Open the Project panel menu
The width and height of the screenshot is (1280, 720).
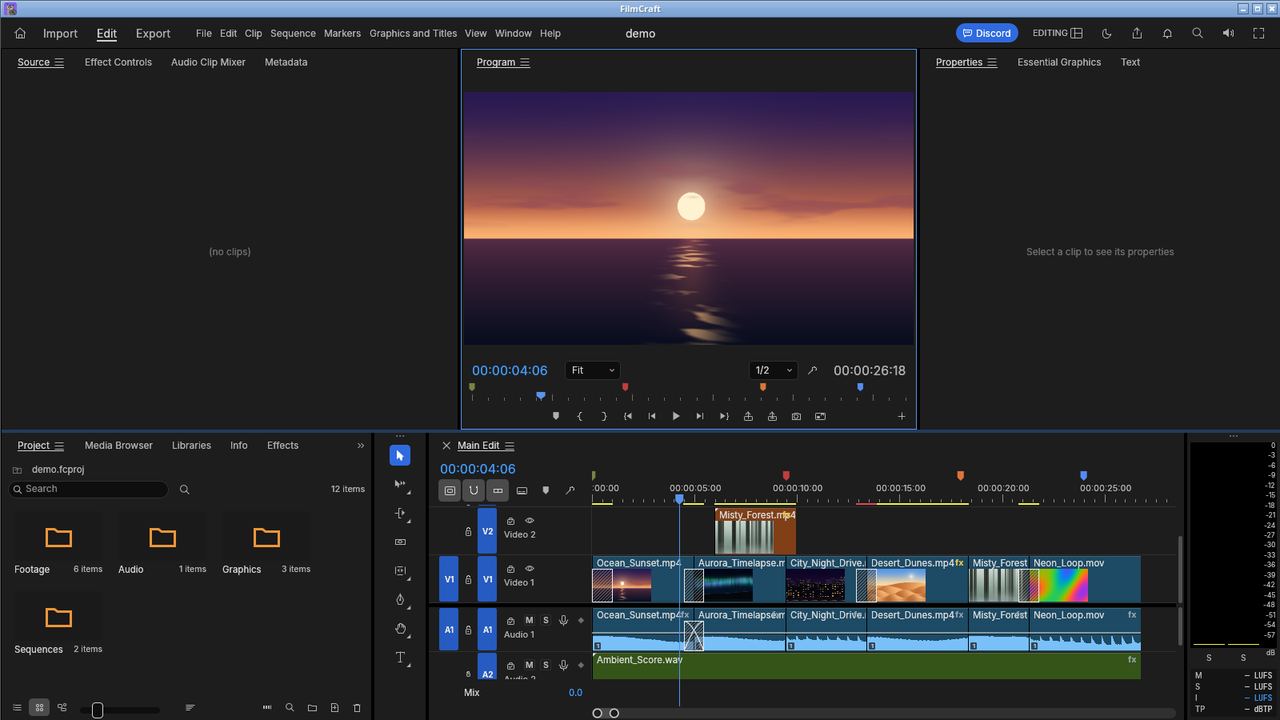[59, 446]
